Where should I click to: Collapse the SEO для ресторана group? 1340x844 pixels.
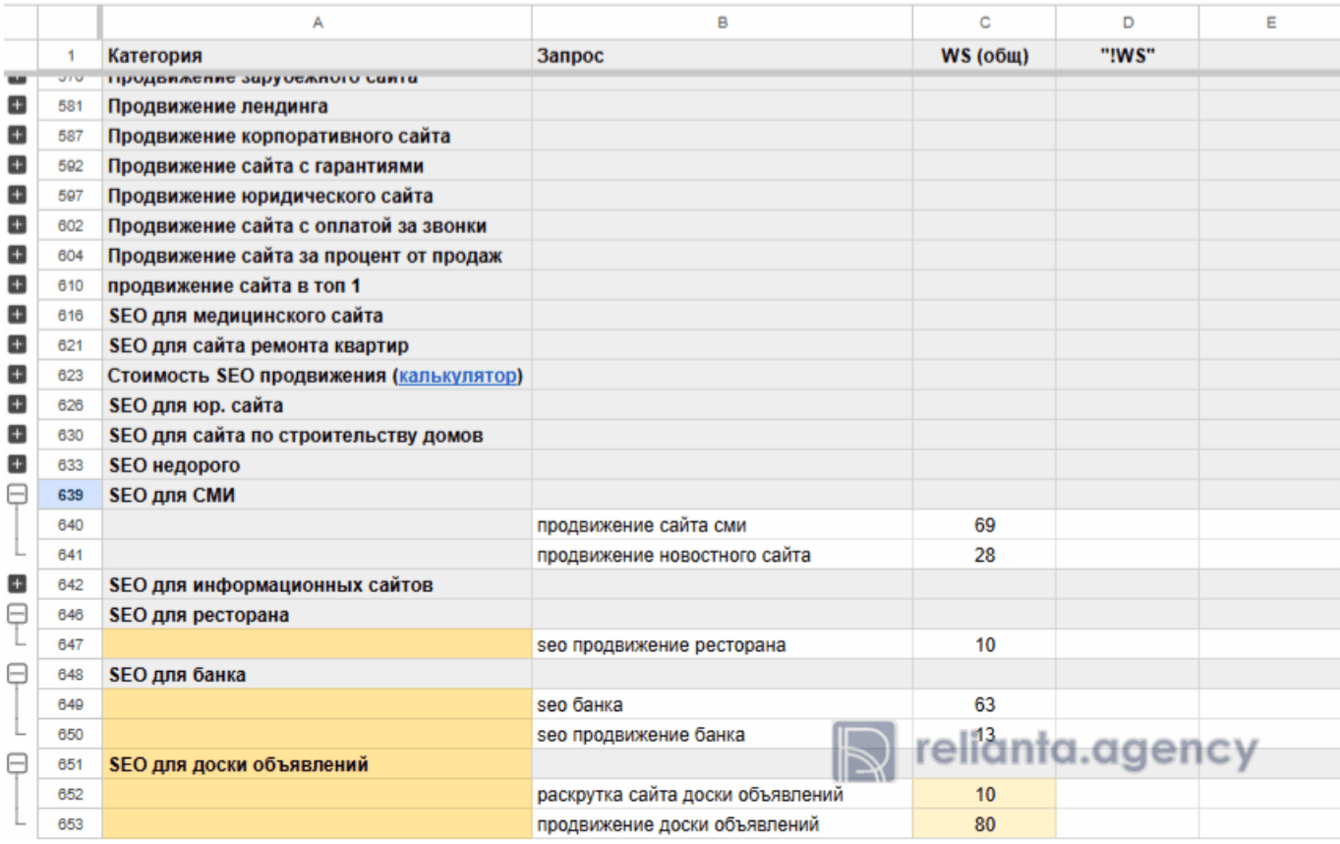(x=16, y=614)
